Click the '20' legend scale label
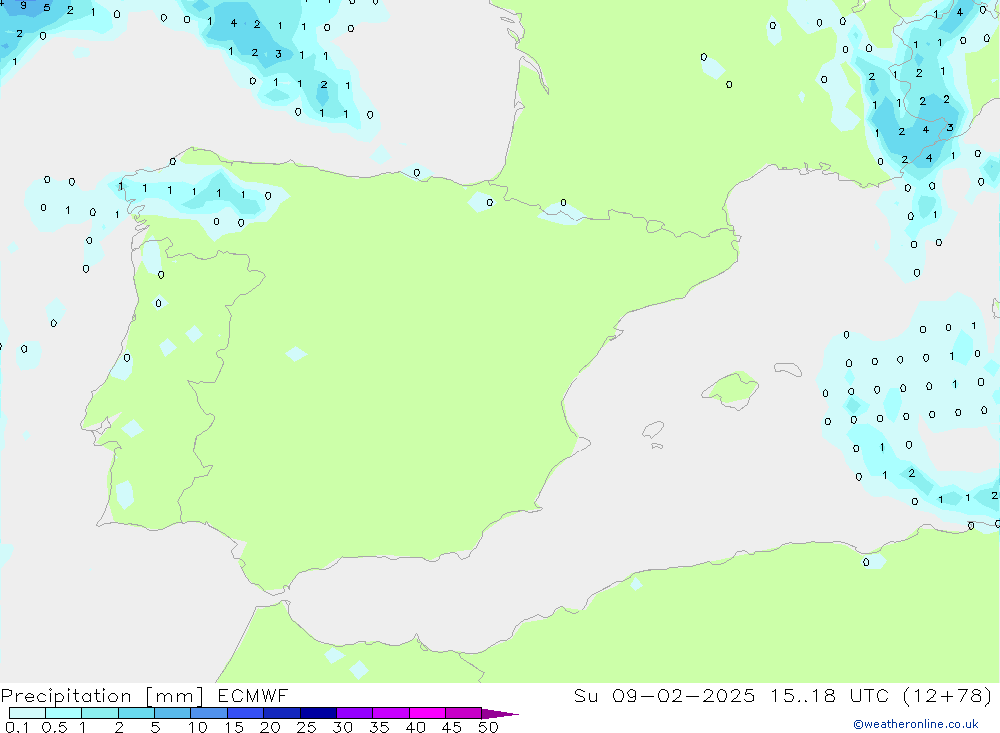Image resolution: width=1000 pixels, height=733 pixels. pos(270,727)
